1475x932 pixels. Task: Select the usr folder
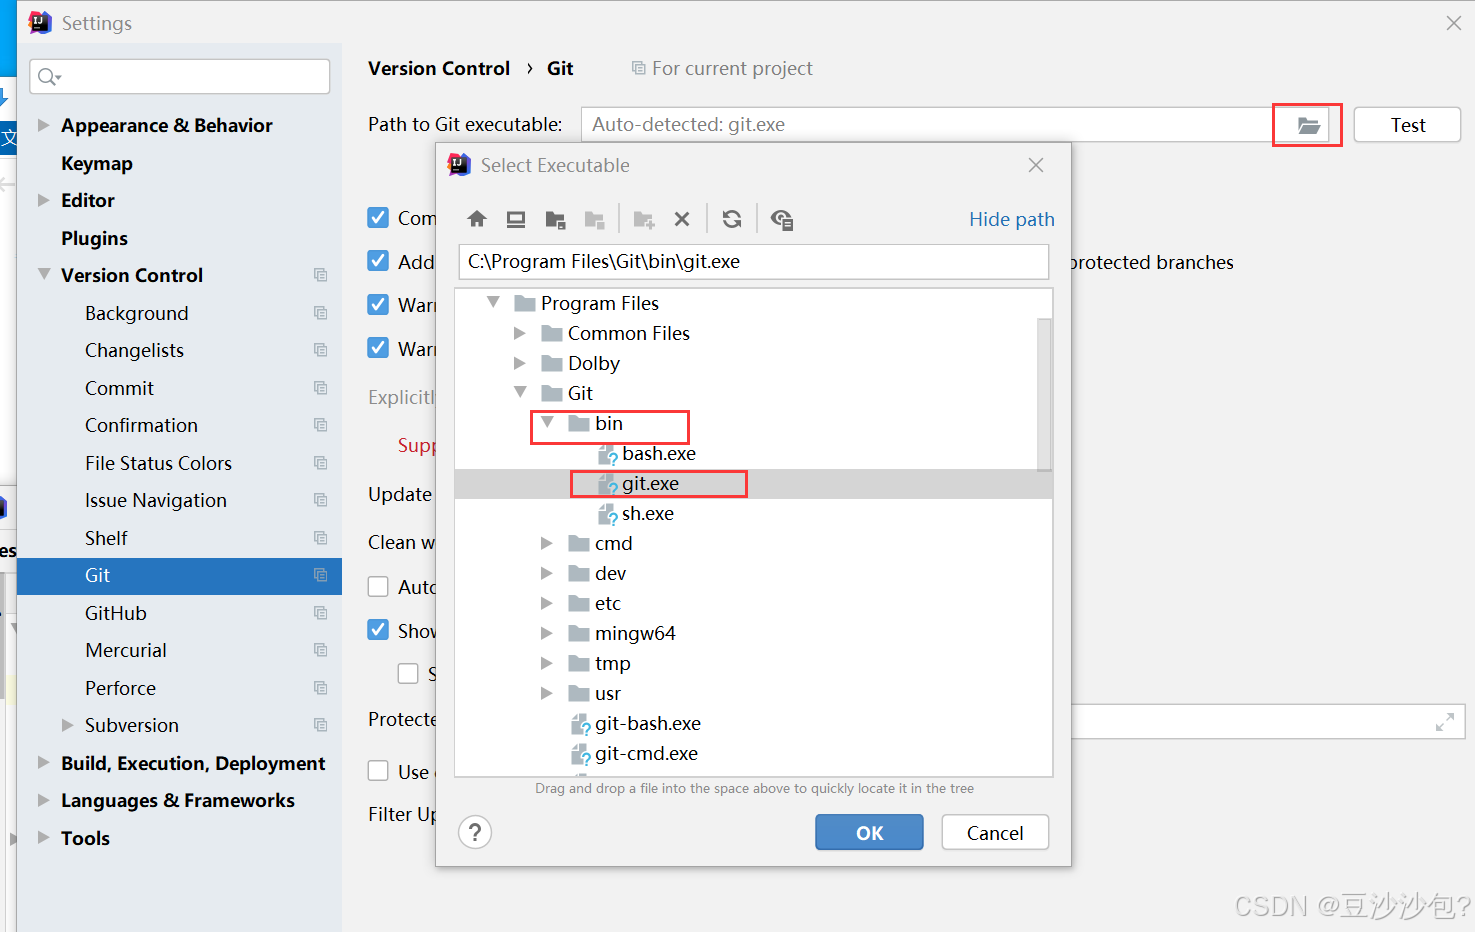coord(607,694)
